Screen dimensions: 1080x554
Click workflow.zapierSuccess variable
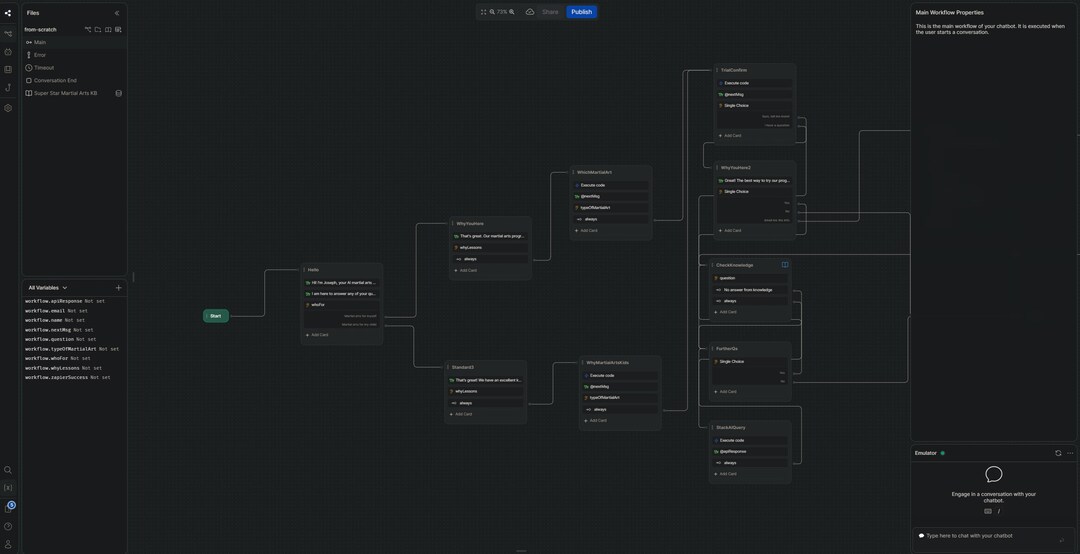(68, 378)
